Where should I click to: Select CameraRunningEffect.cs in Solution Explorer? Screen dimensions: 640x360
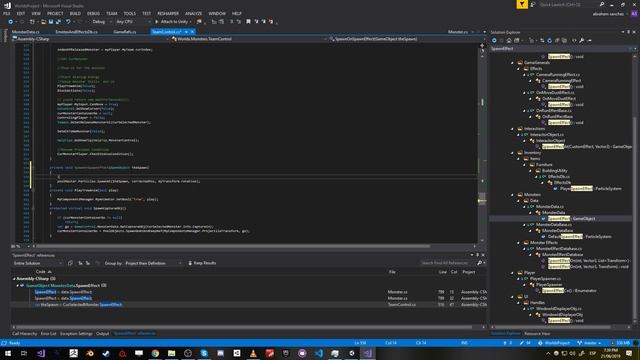[558, 75]
